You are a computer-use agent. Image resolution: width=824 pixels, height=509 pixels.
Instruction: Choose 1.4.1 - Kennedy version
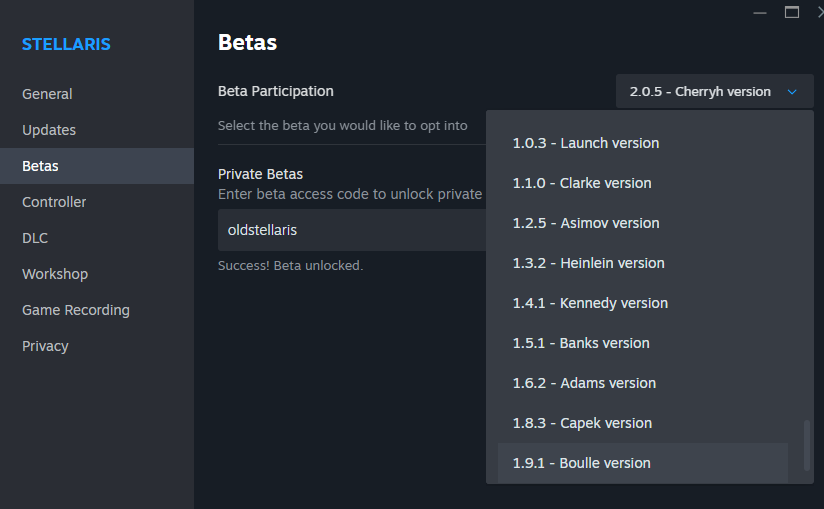coord(643,303)
